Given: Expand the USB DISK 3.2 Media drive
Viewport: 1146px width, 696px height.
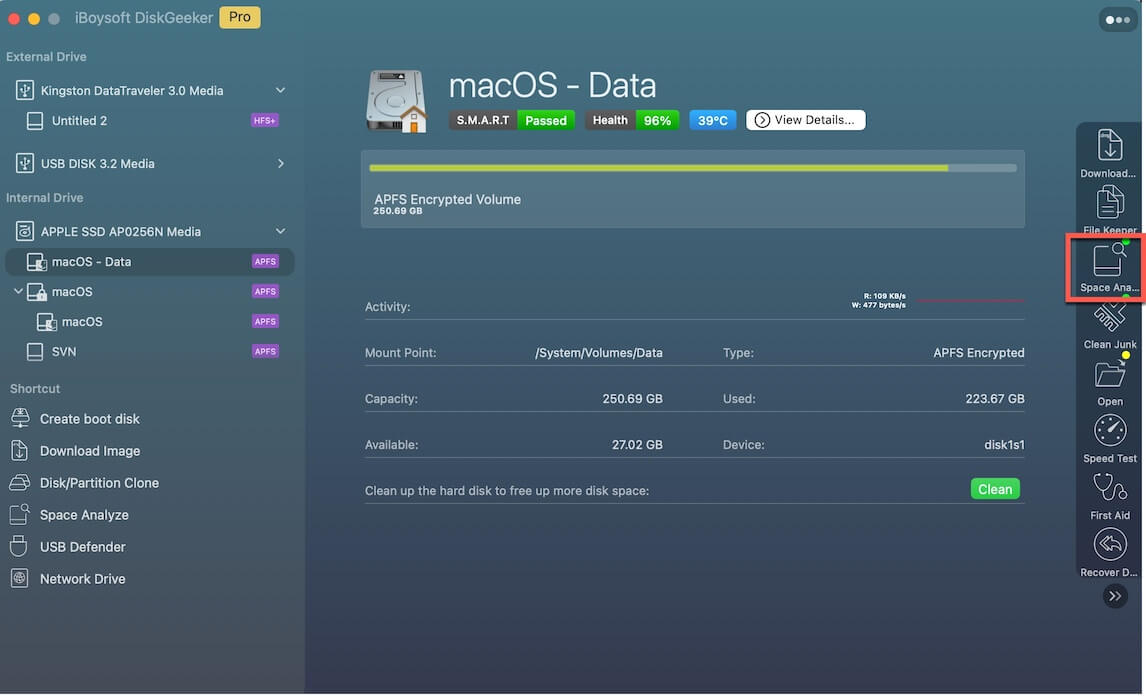Looking at the screenshot, I should (x=280, y=164).
